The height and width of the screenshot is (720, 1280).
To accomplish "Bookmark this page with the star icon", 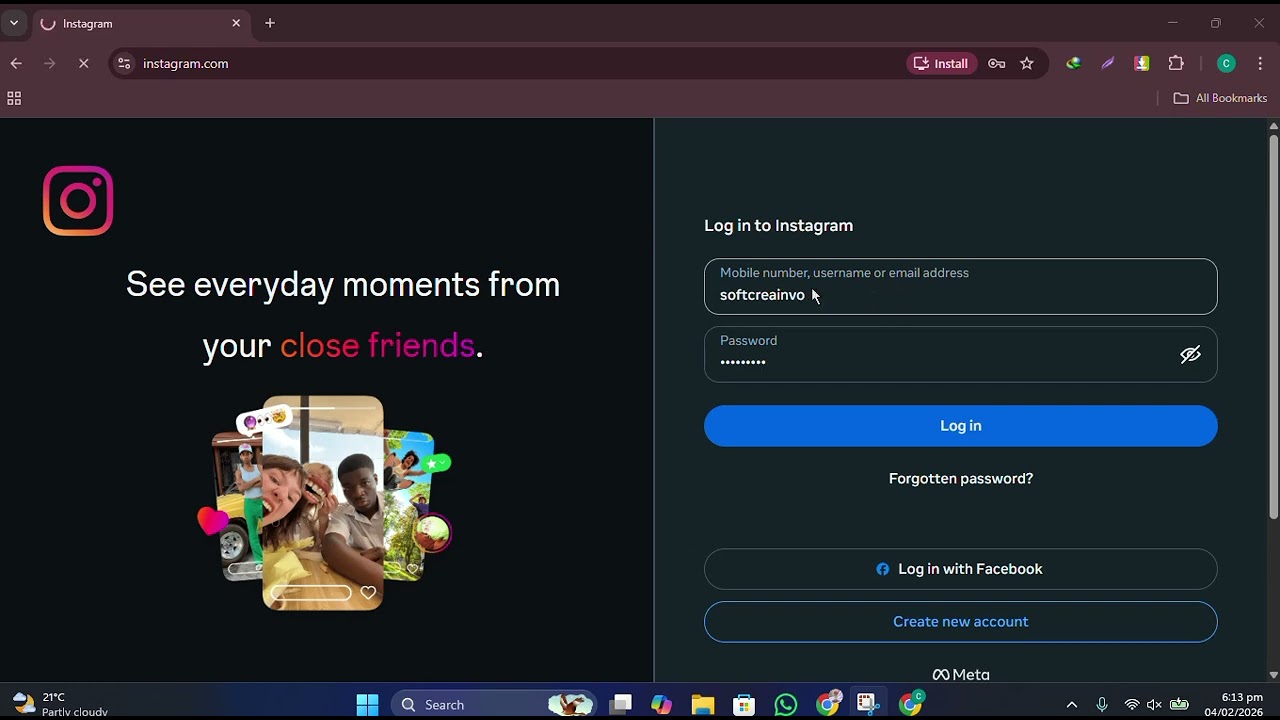I will click(x=1026, y=63).
